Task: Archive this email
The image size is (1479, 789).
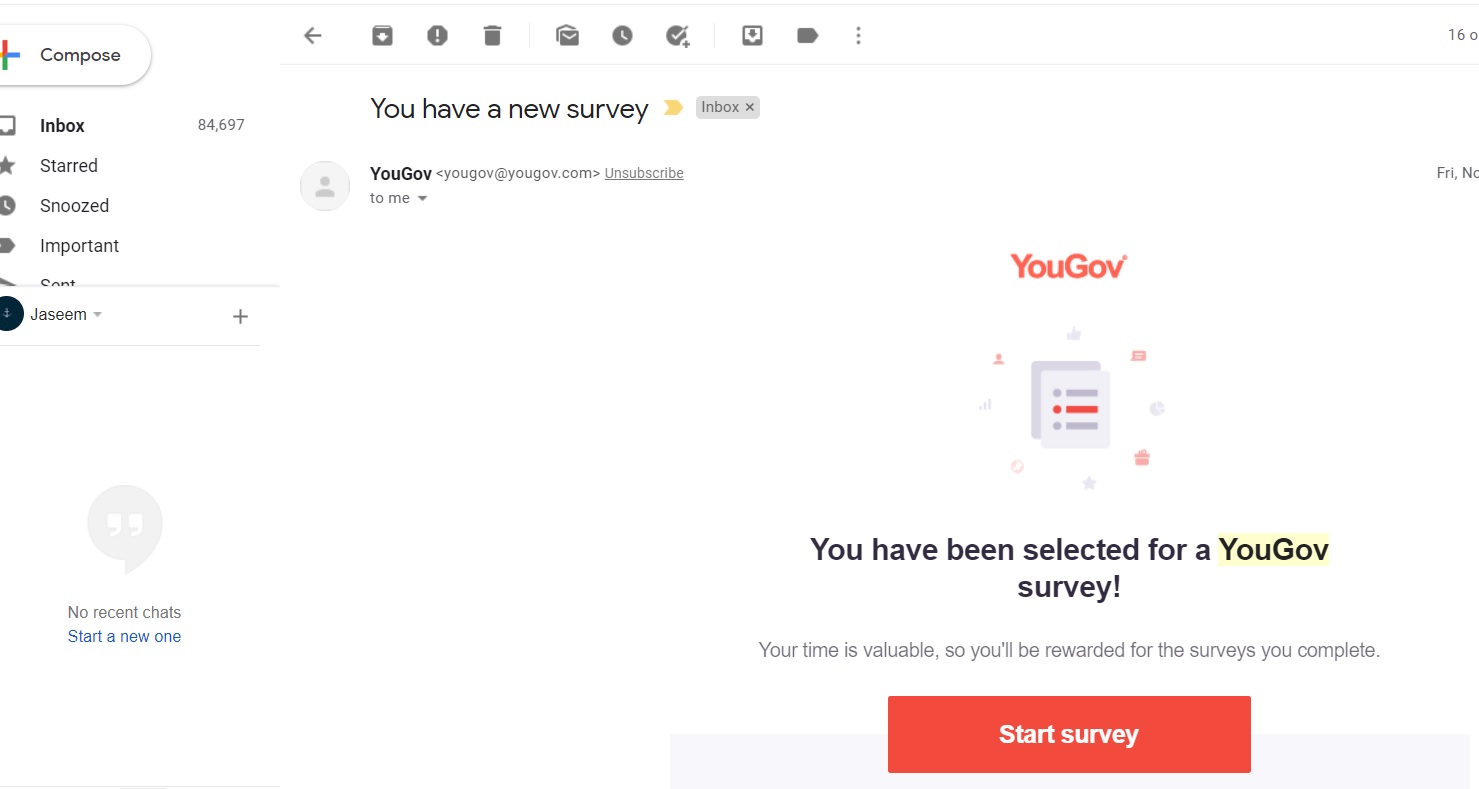Action: pos(382,36)
